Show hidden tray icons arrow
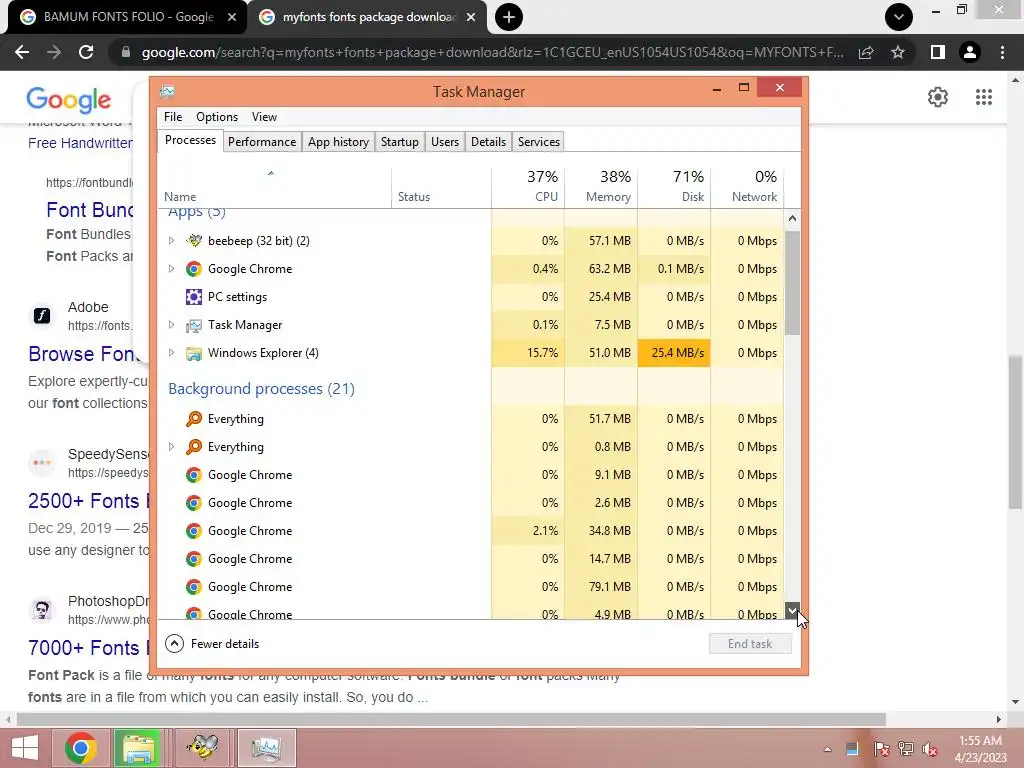Screen dimensions: 1024x768 tap(827, 749)
